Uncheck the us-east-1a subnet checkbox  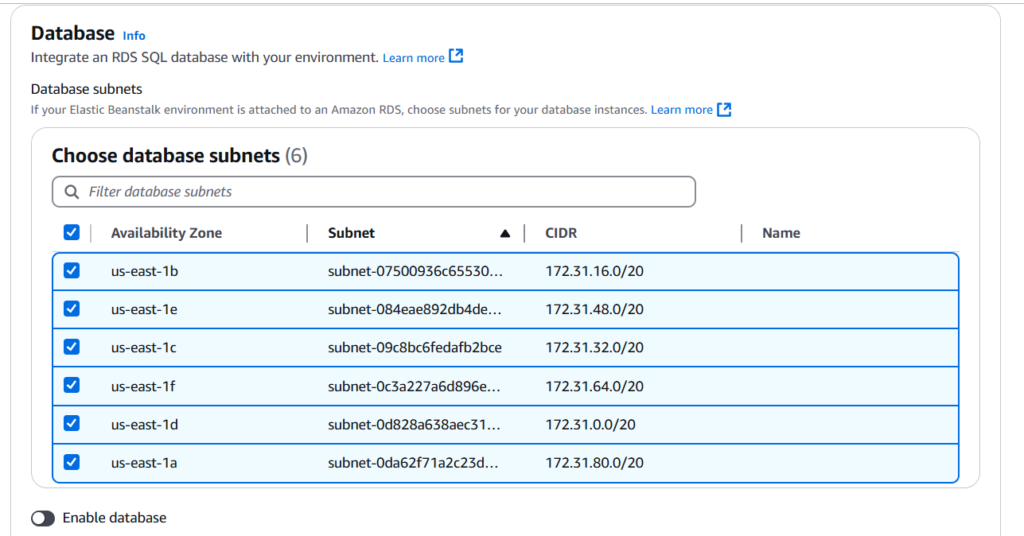[x=71, y=462]
